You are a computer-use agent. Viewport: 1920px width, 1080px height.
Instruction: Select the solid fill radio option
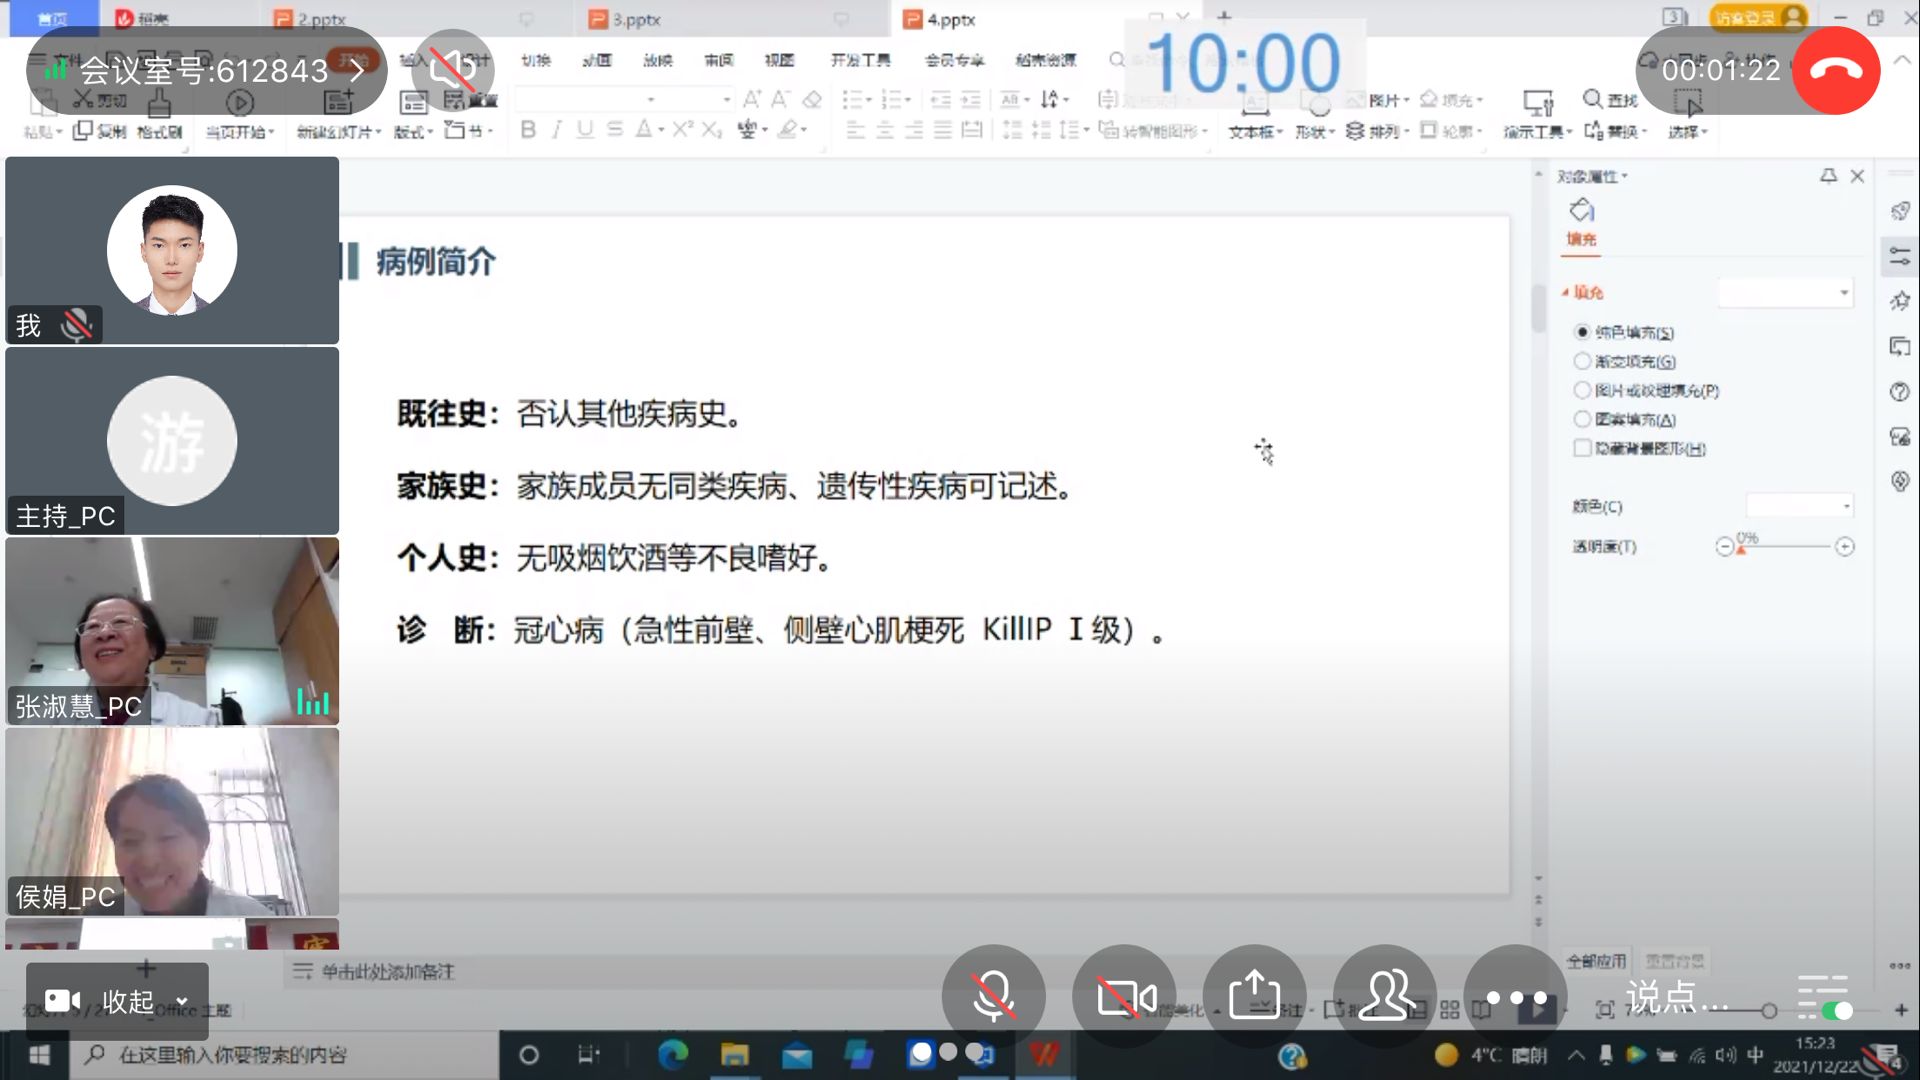pyautogui.click(x=1582, y=332)
